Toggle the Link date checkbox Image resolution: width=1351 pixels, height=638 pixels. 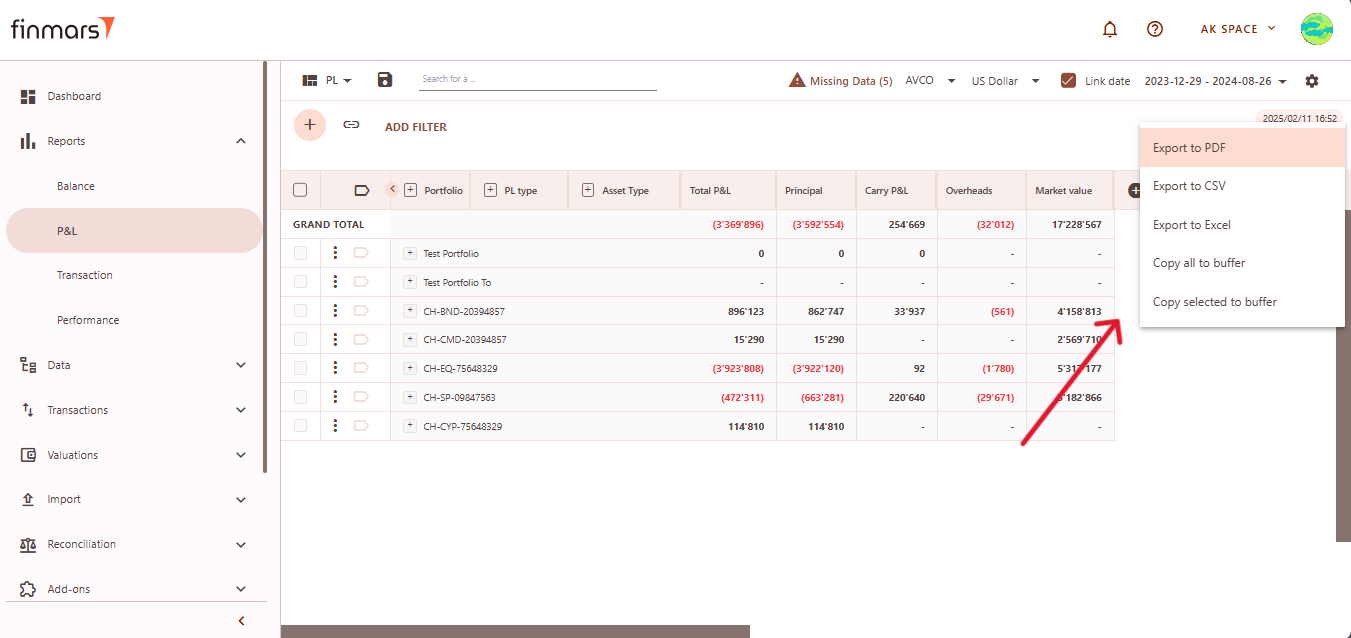[1068, 81]
